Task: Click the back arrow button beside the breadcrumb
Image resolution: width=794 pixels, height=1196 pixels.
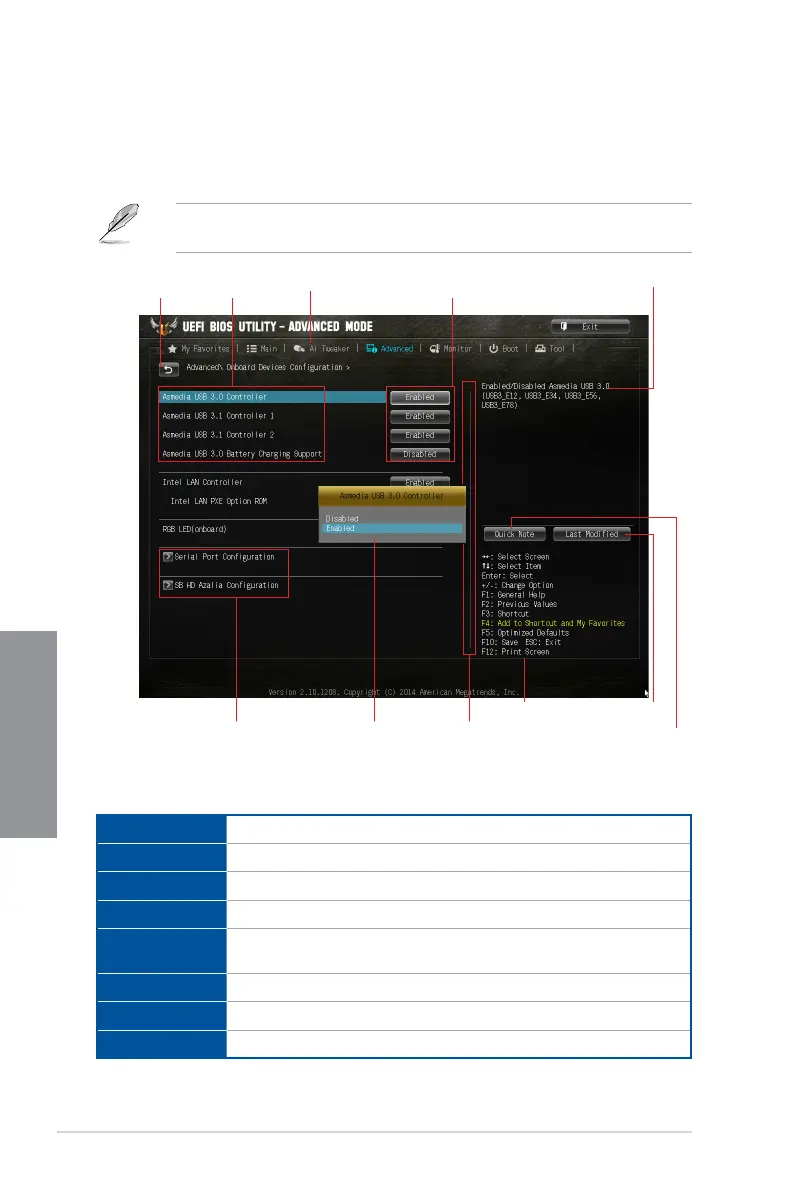Action: [x=169, y=369]
